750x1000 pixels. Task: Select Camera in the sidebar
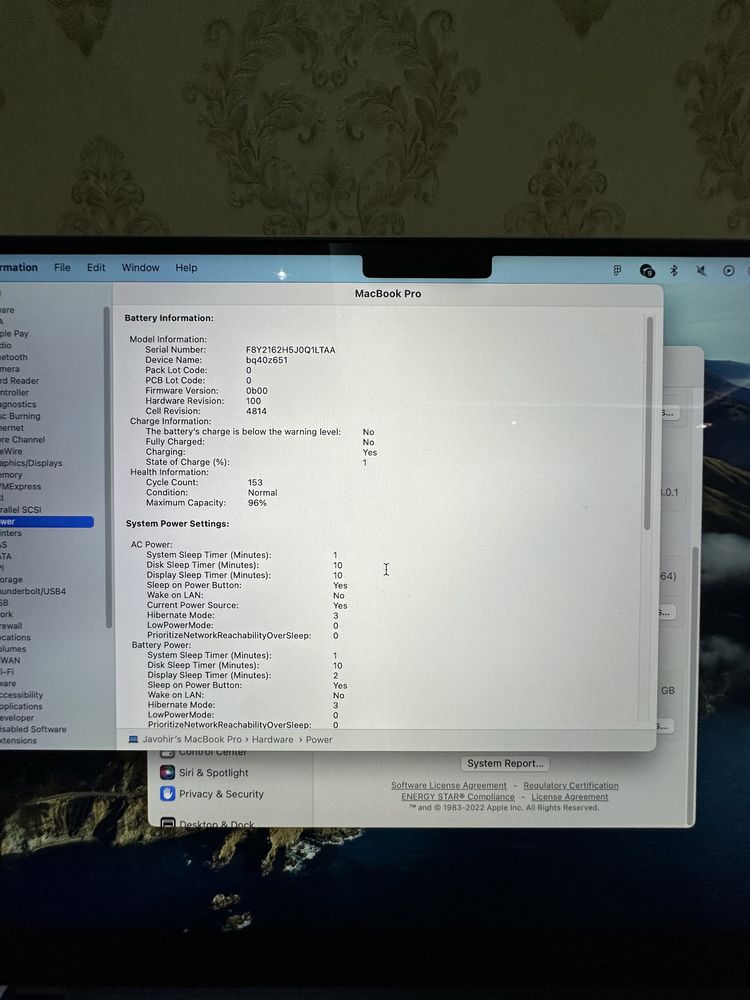10,369
